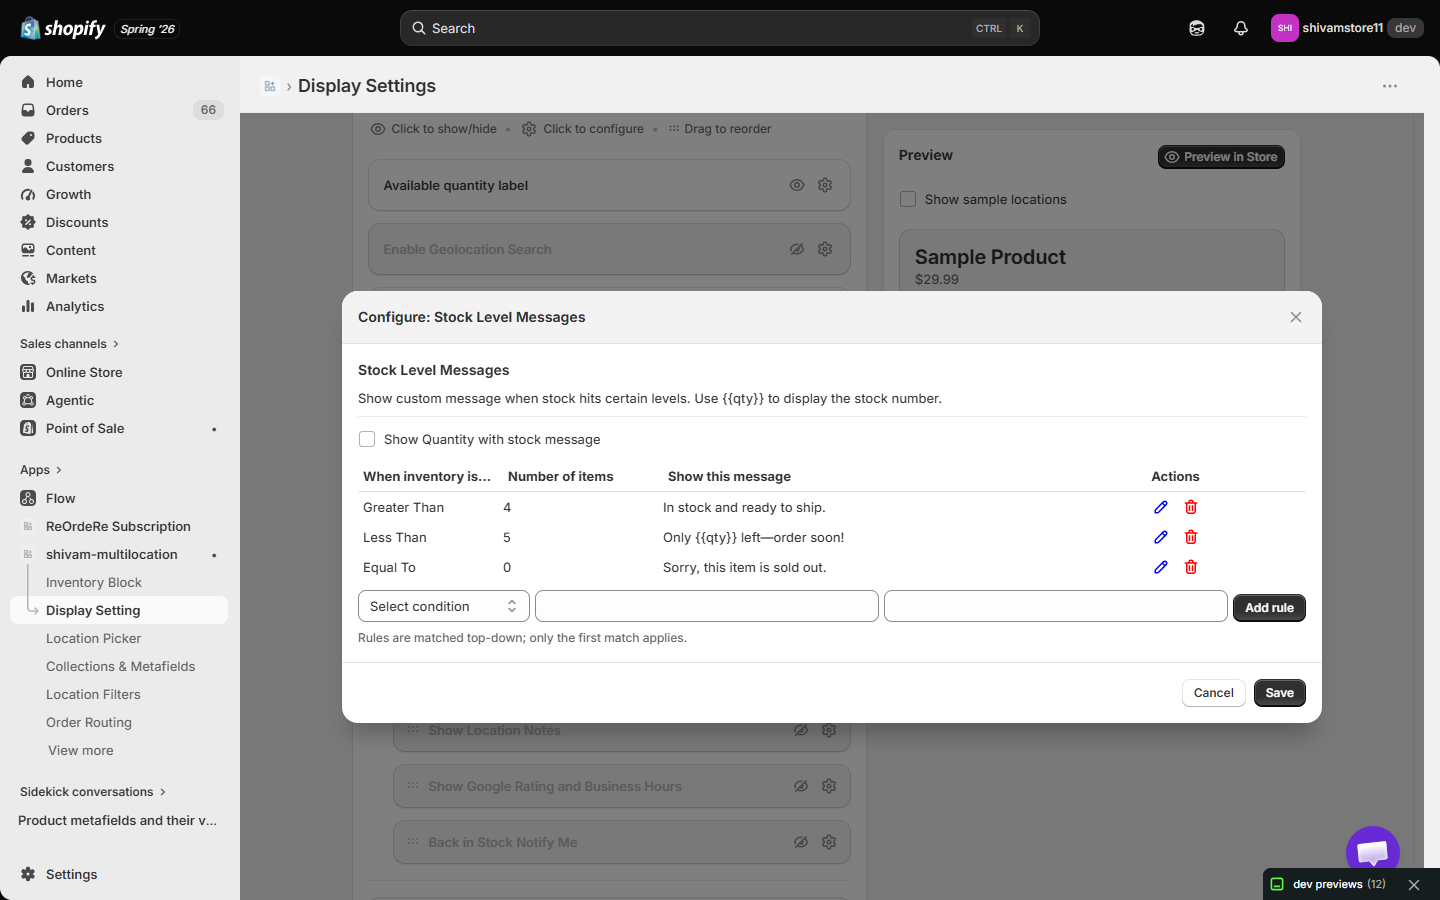Screen dimensions: 1440x900
Task: Open the Sidekick assistant icon in top bar
Action: click(1197, 28)
